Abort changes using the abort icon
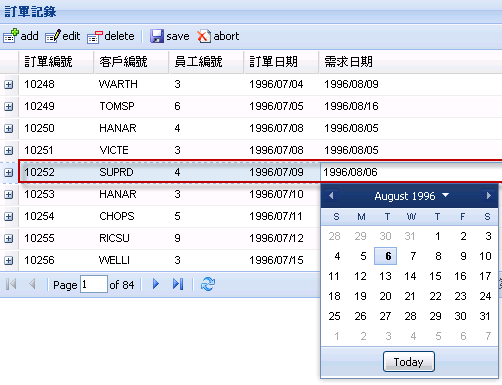This screenshot has width=502, height=385. (204, 36)
